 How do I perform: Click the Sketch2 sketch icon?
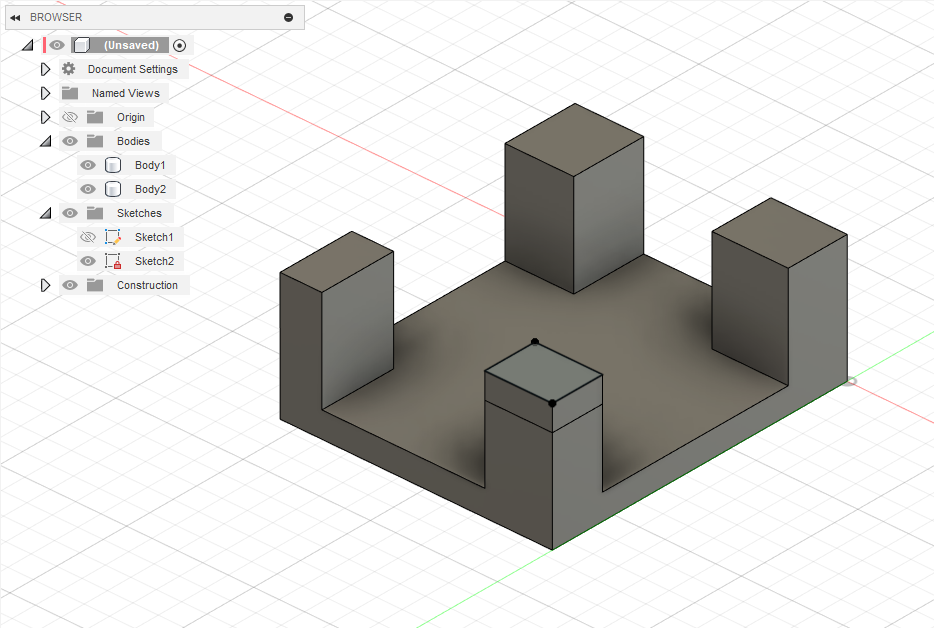coord(113,261)
